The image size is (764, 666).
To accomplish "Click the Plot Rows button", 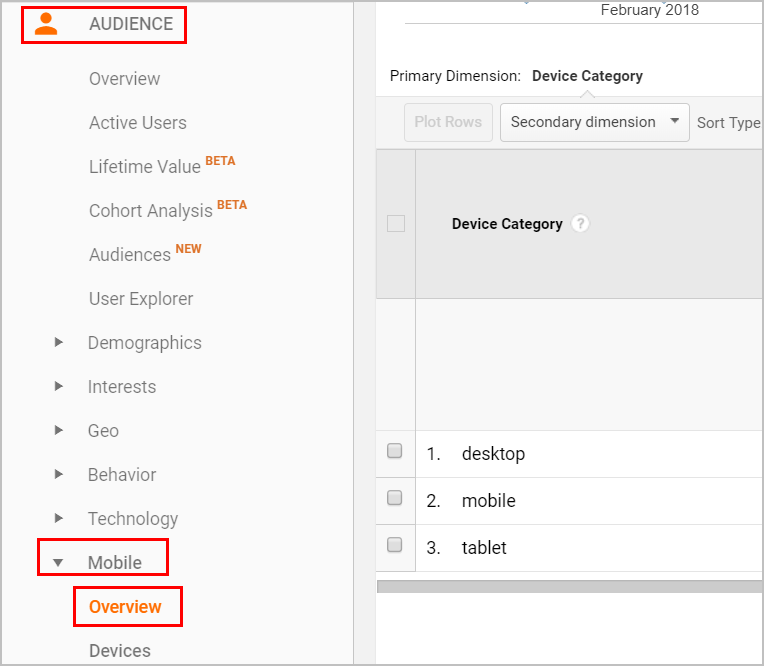I will [448, 122].
